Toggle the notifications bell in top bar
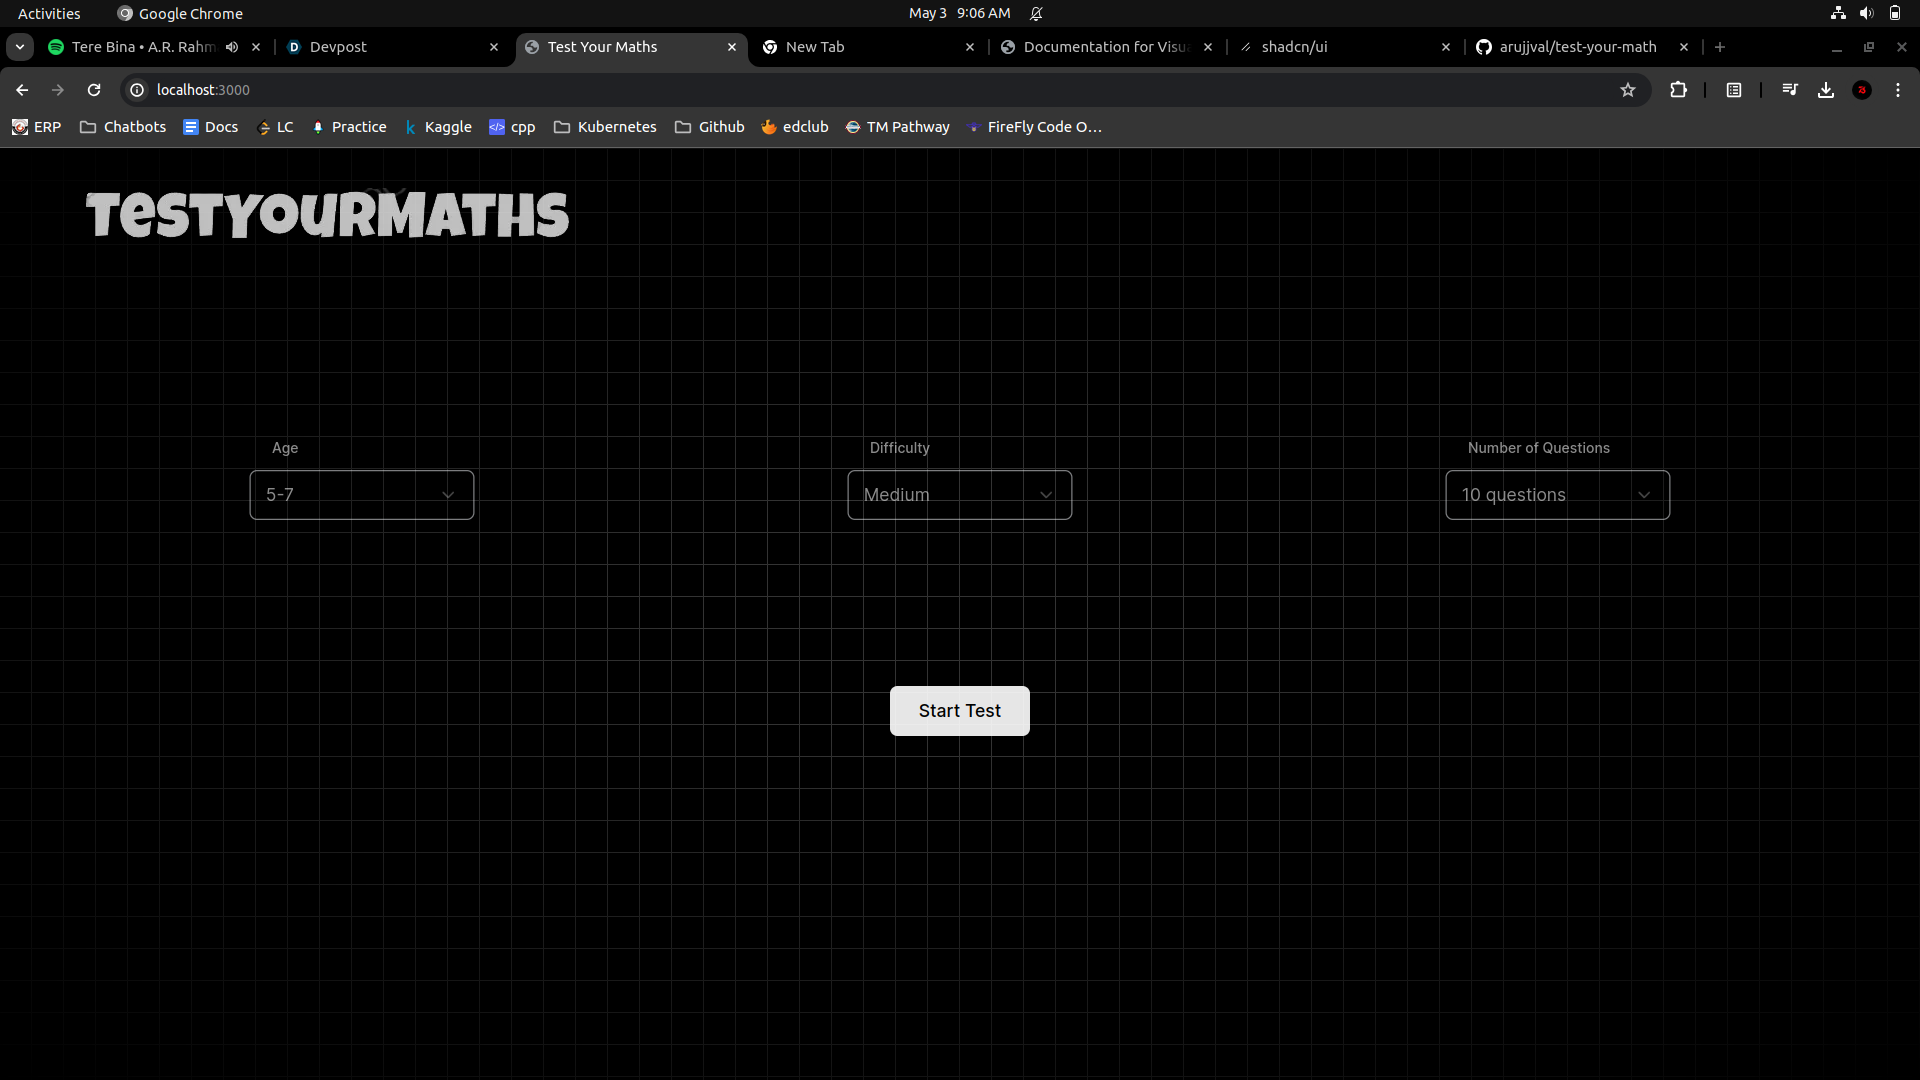1920x1080 pixels. click(x=1036, y=13)
